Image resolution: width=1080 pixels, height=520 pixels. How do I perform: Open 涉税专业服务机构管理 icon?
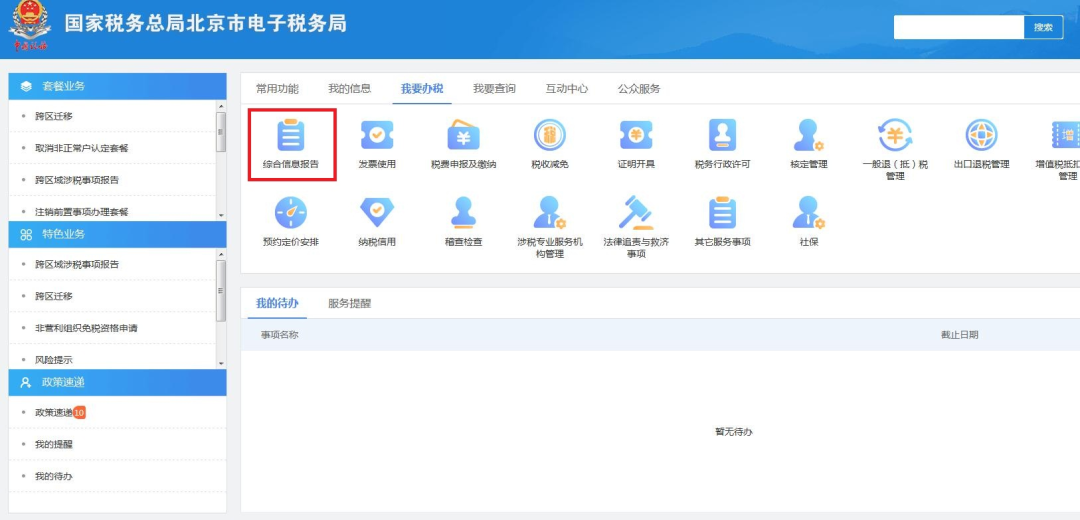[550, 212]
